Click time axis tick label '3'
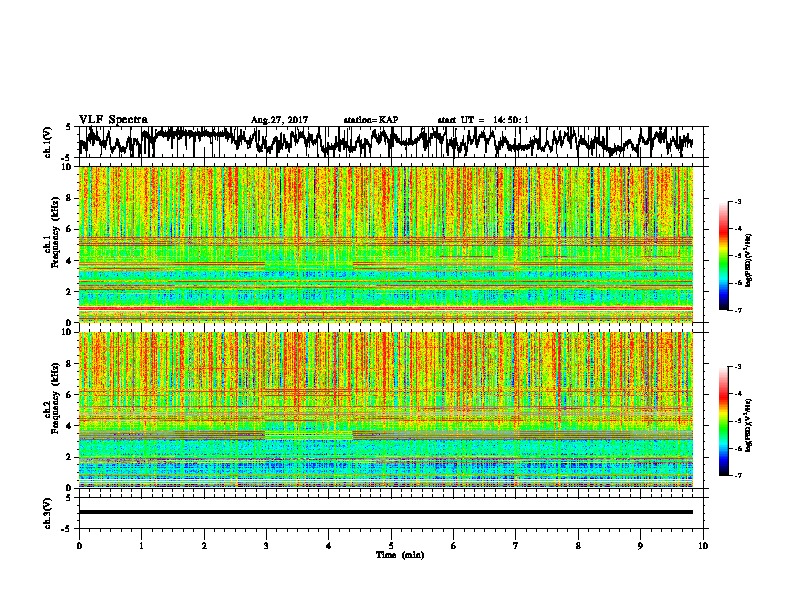Viewport: 792px width, 612px height. click(x=266, y=545)
